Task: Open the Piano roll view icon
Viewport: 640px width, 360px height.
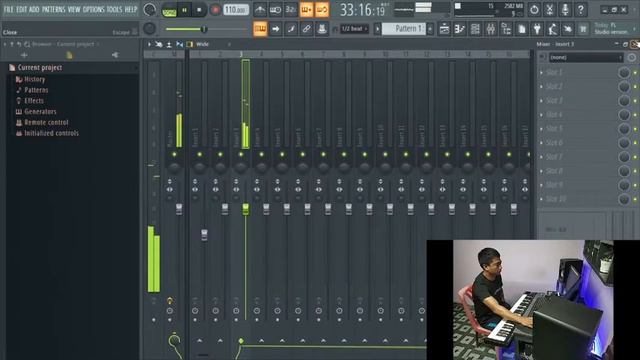Action: tap(460, 29)
